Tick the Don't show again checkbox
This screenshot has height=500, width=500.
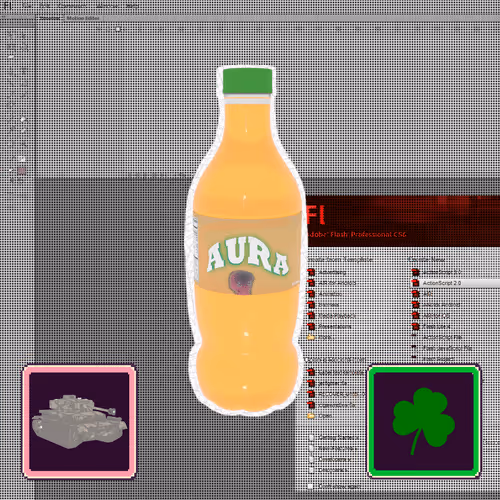[311, 486]
